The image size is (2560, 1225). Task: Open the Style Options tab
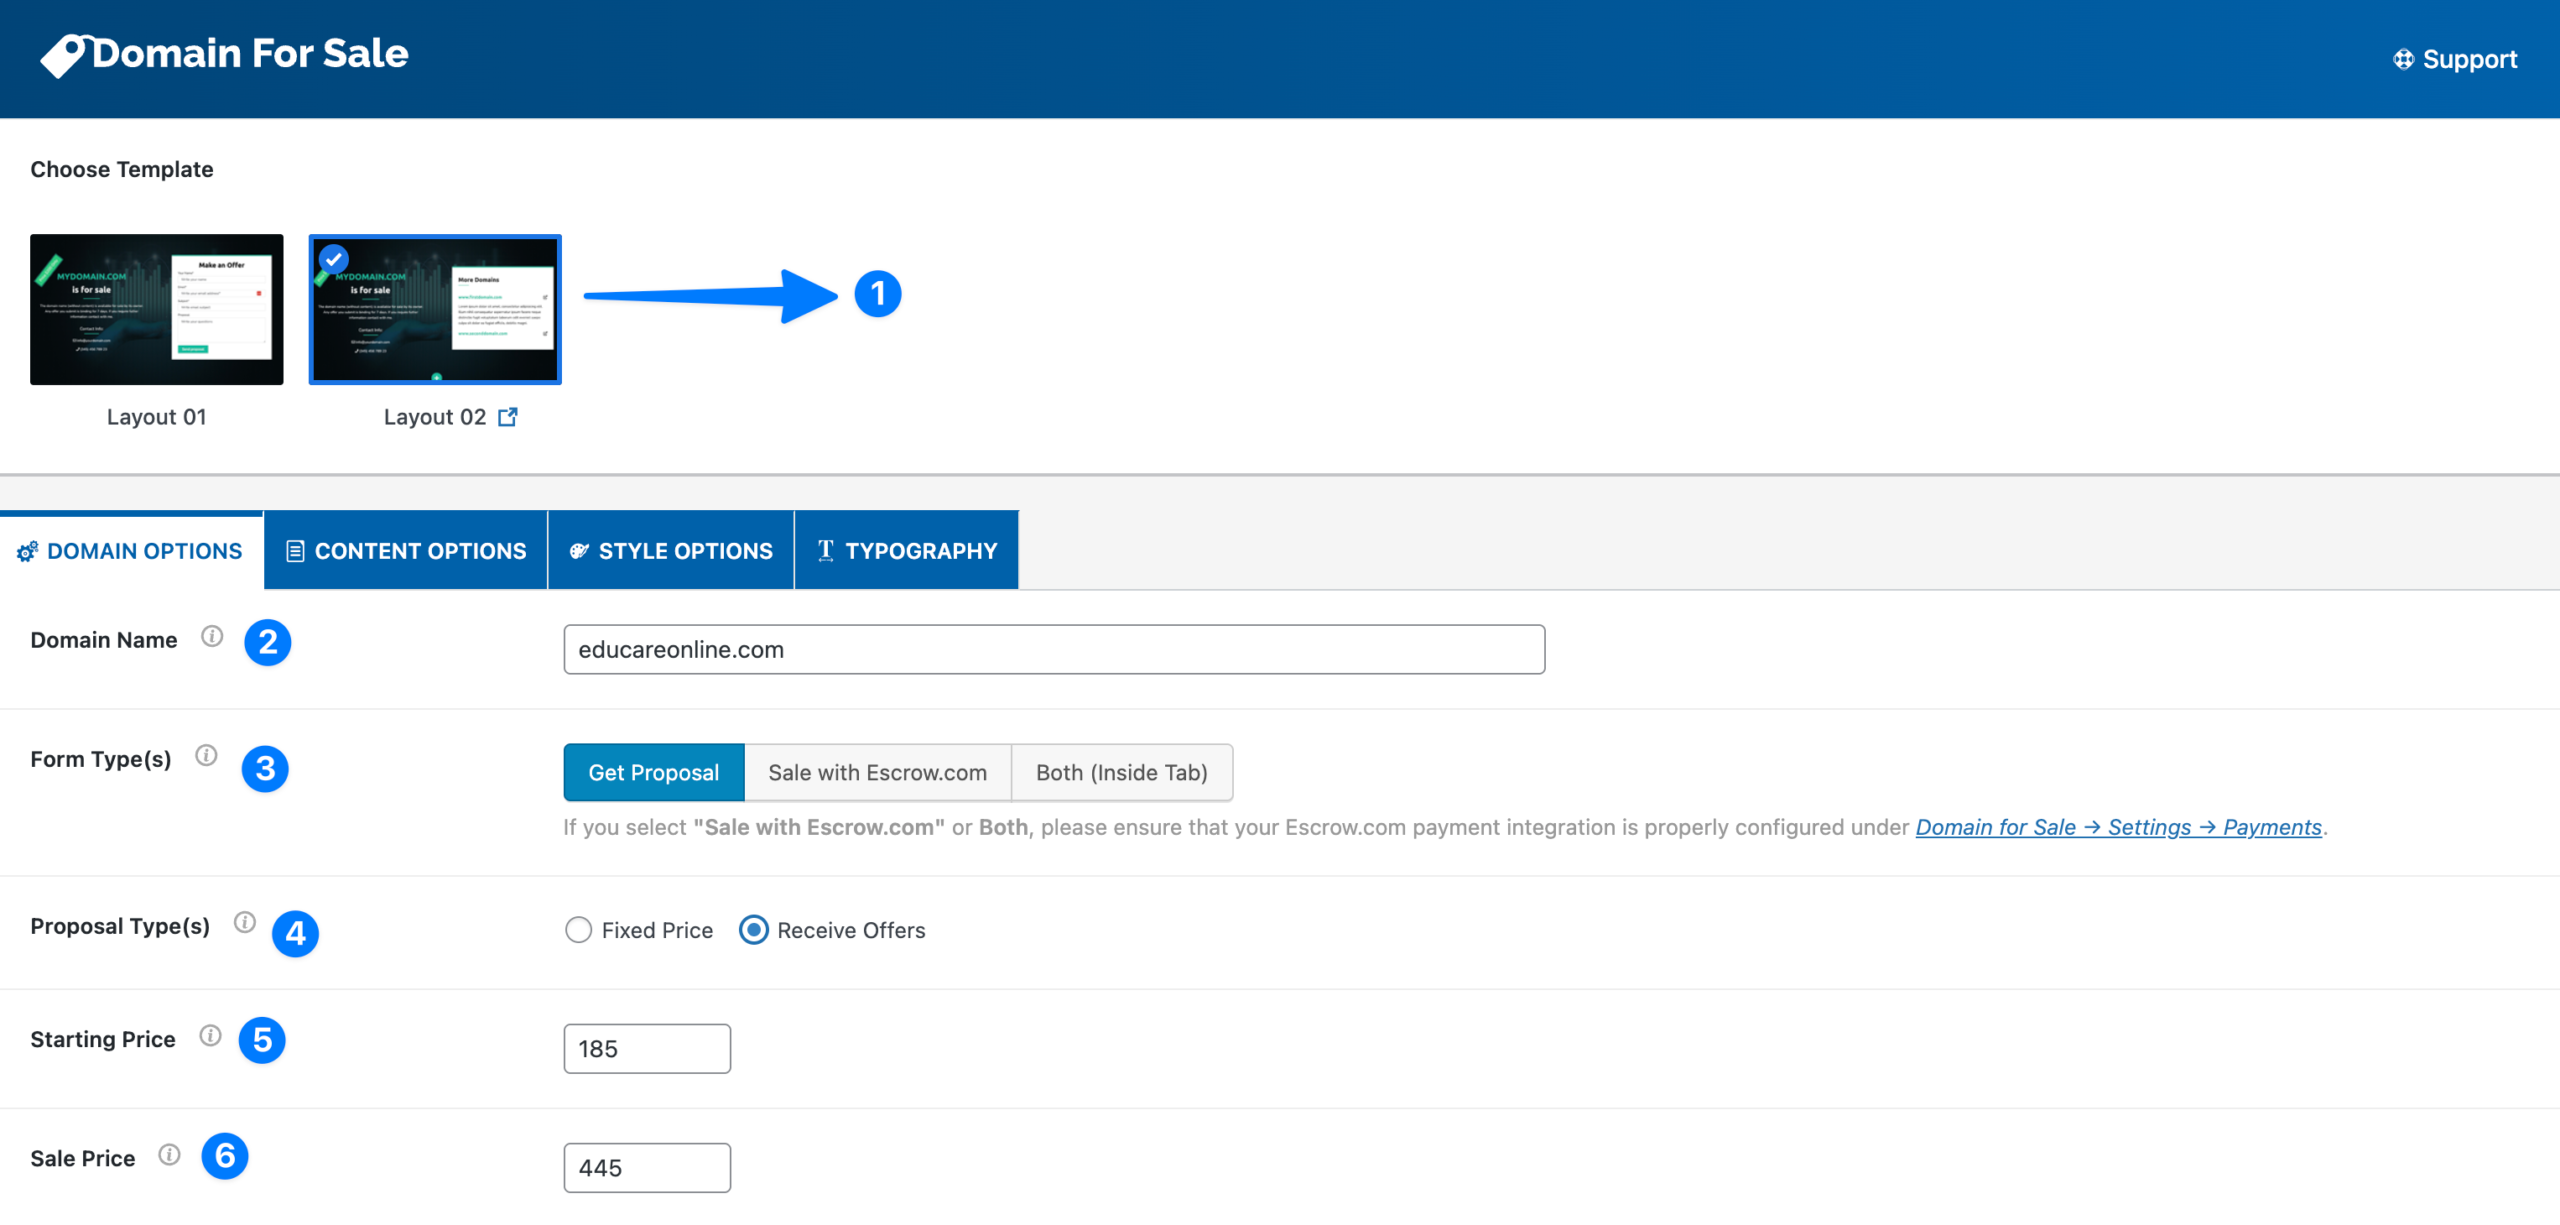tap(670, 550)
